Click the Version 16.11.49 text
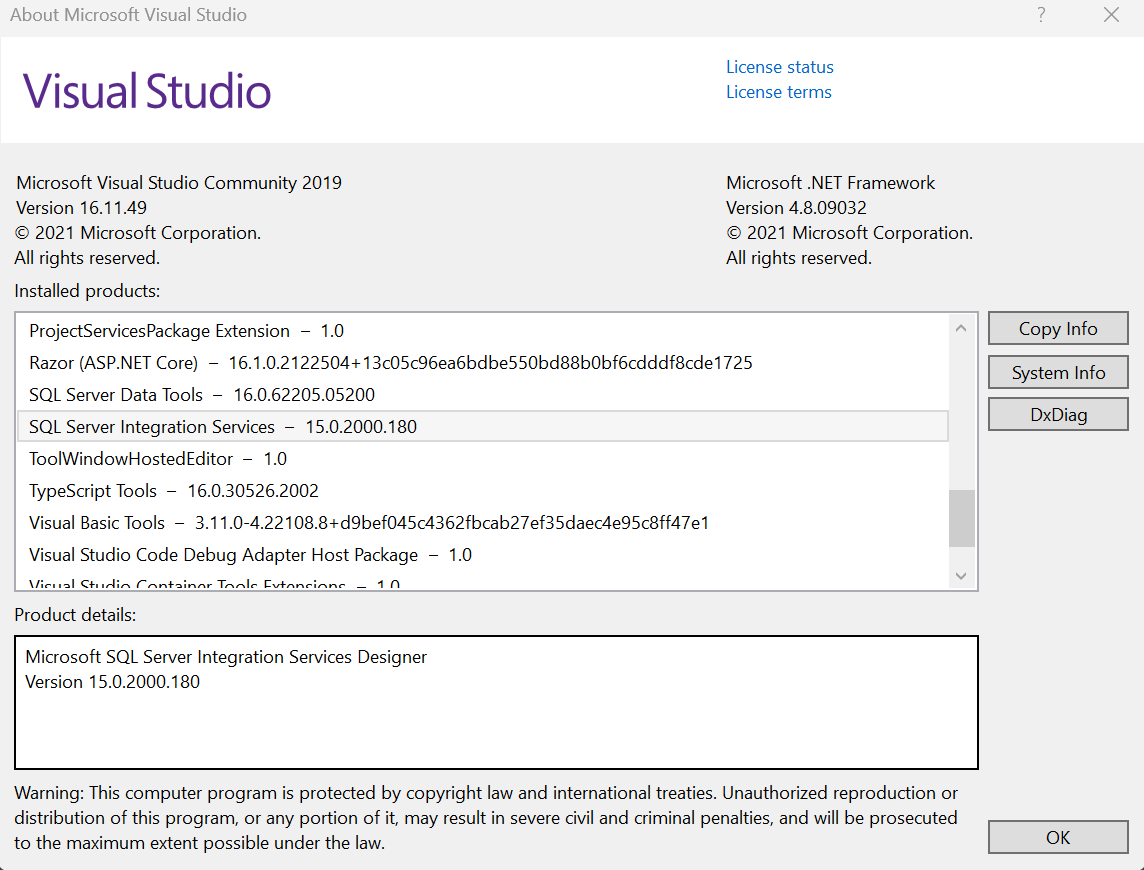Image resolution: width=1144 pixels, height=870 pixels. point(81,208)
